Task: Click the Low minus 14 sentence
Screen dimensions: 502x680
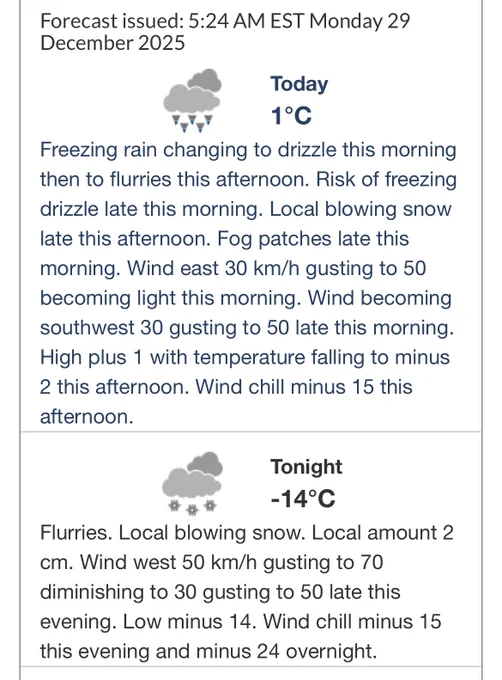Action: pyautogui.click(x=188, y=621)
